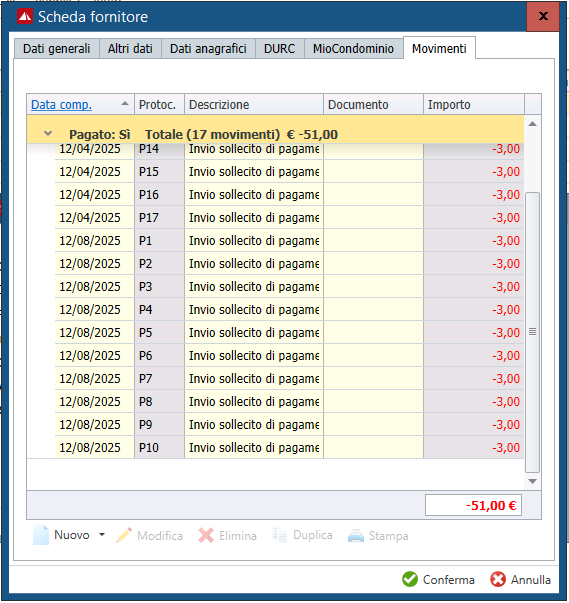Open the Nuovo dropdown arrow
The width and height of the screenshot is (569, 603).
point(102,535)
